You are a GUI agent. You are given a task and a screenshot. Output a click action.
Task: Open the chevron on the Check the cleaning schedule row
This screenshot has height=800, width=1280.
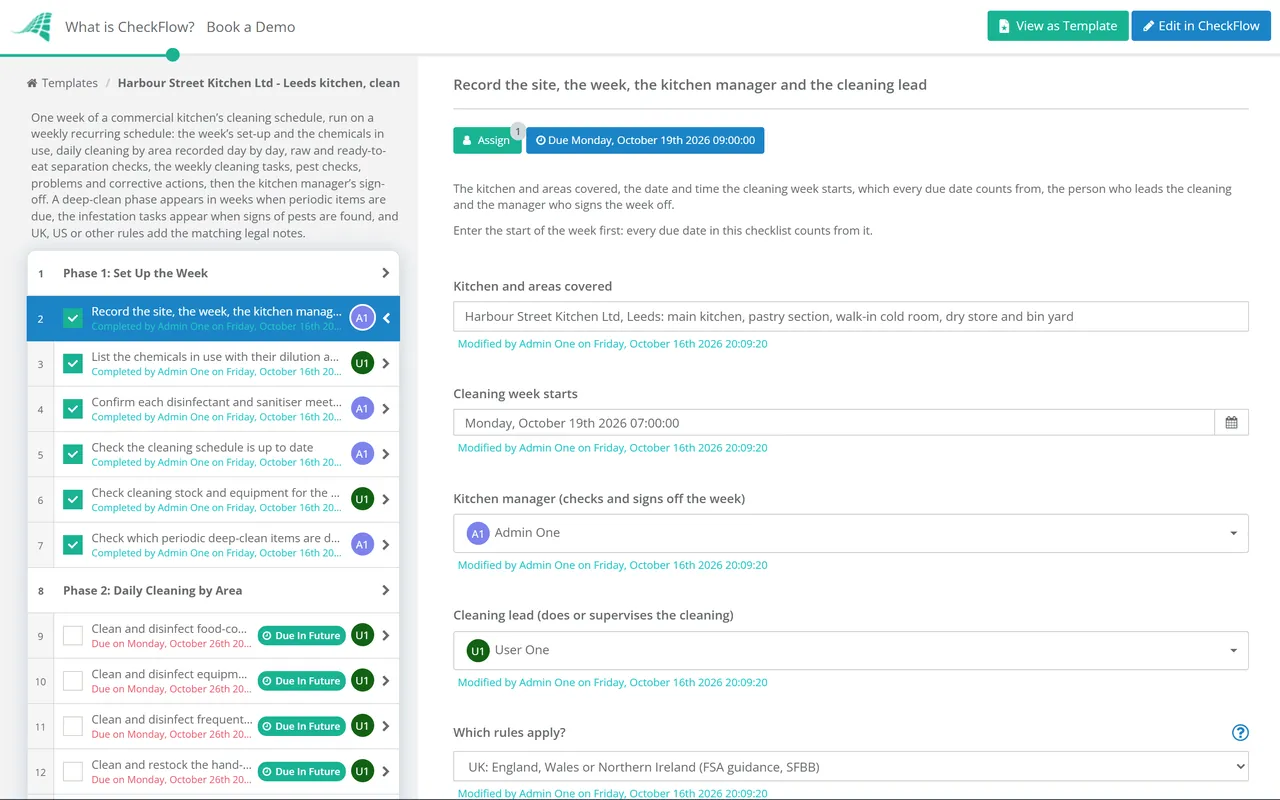(x=386, y=454)
